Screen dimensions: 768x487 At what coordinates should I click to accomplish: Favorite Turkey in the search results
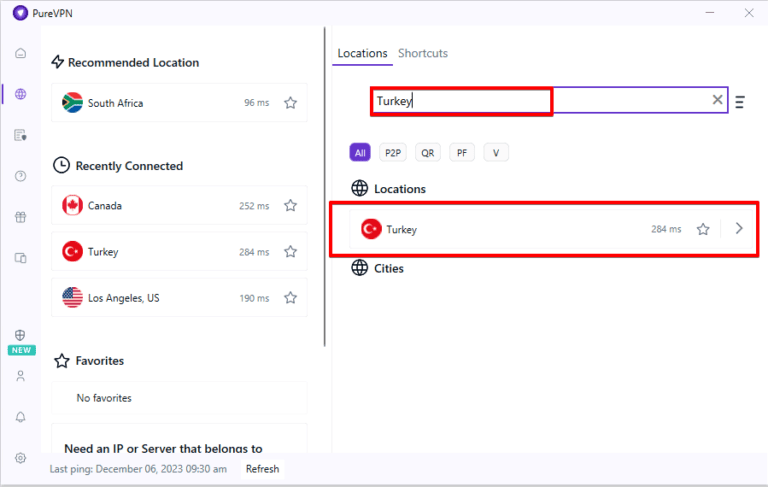[703, 229]
